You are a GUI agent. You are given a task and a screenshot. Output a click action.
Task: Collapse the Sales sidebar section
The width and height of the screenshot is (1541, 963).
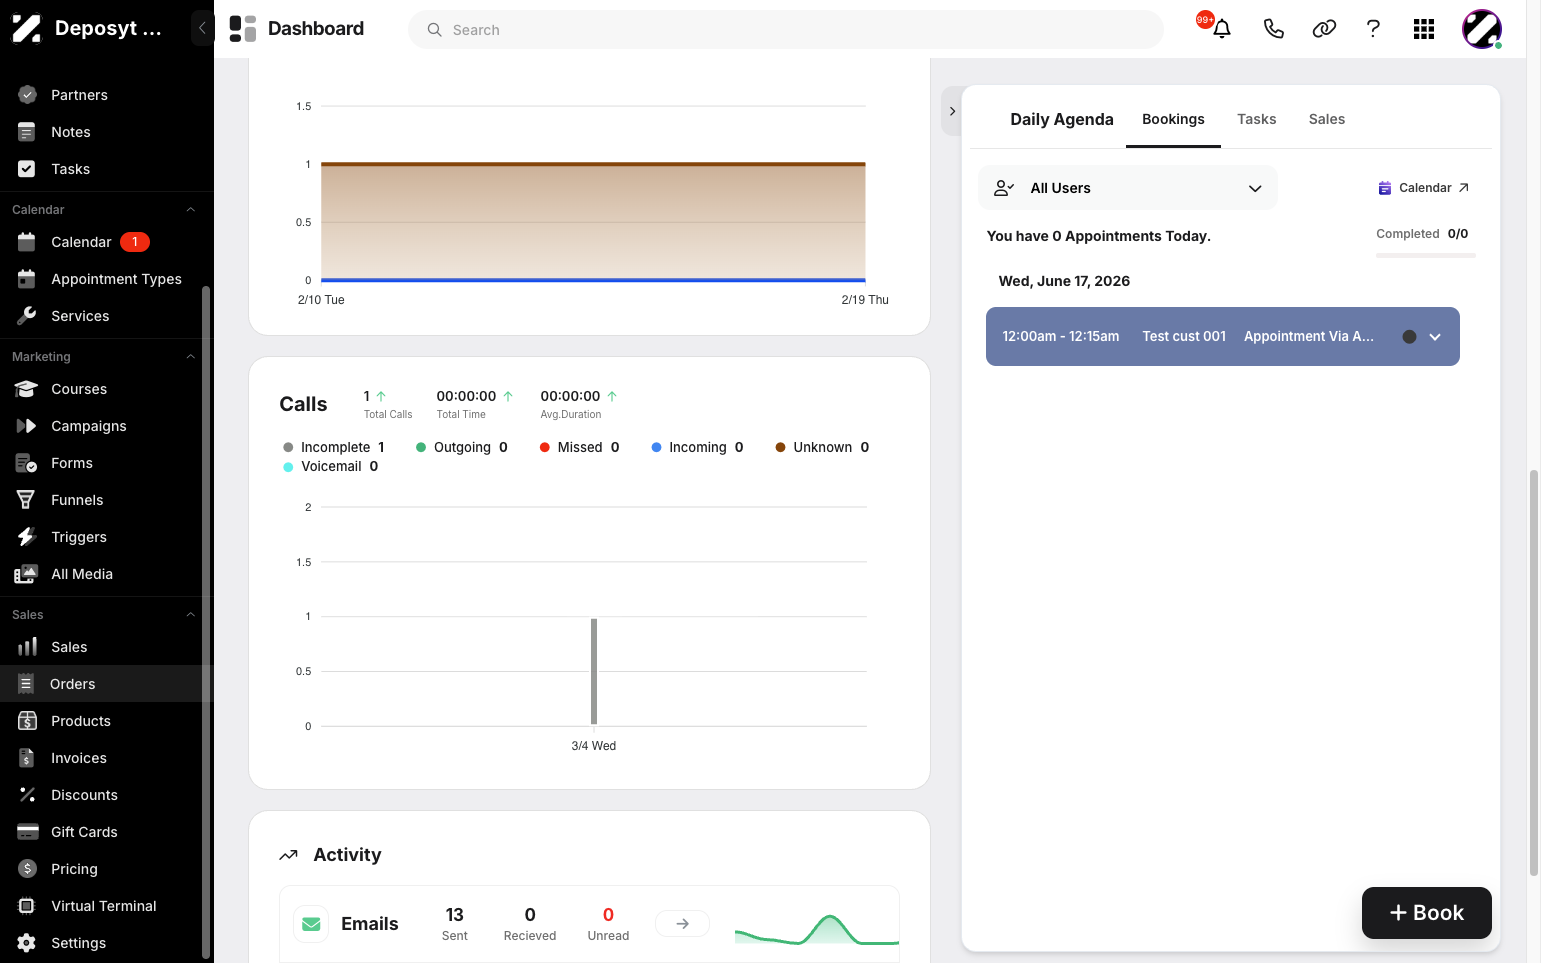[191, 615]
